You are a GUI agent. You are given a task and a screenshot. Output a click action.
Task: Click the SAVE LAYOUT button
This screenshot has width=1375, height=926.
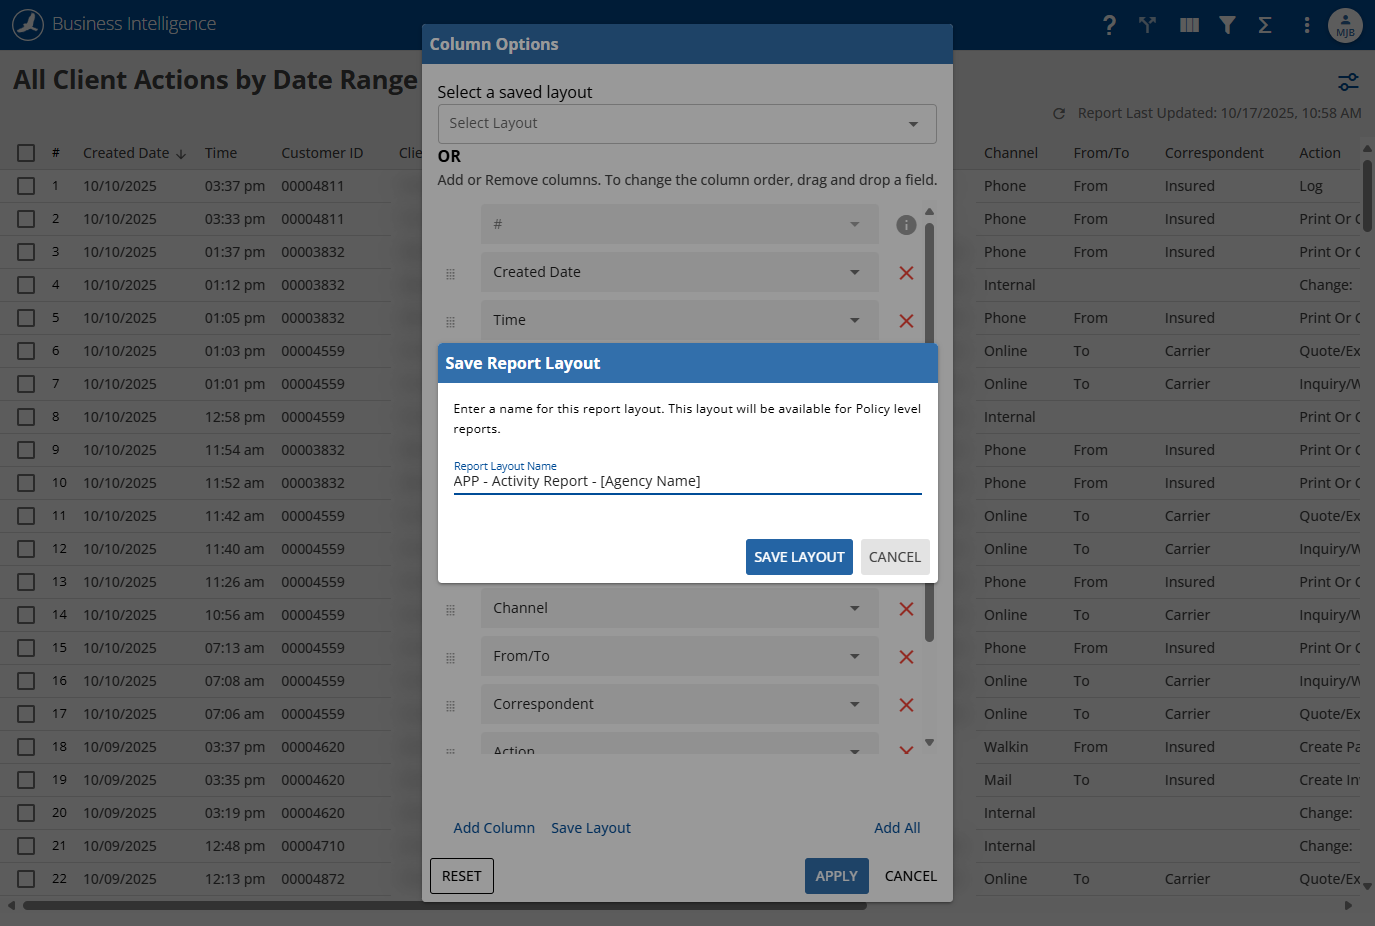(799, 557)
